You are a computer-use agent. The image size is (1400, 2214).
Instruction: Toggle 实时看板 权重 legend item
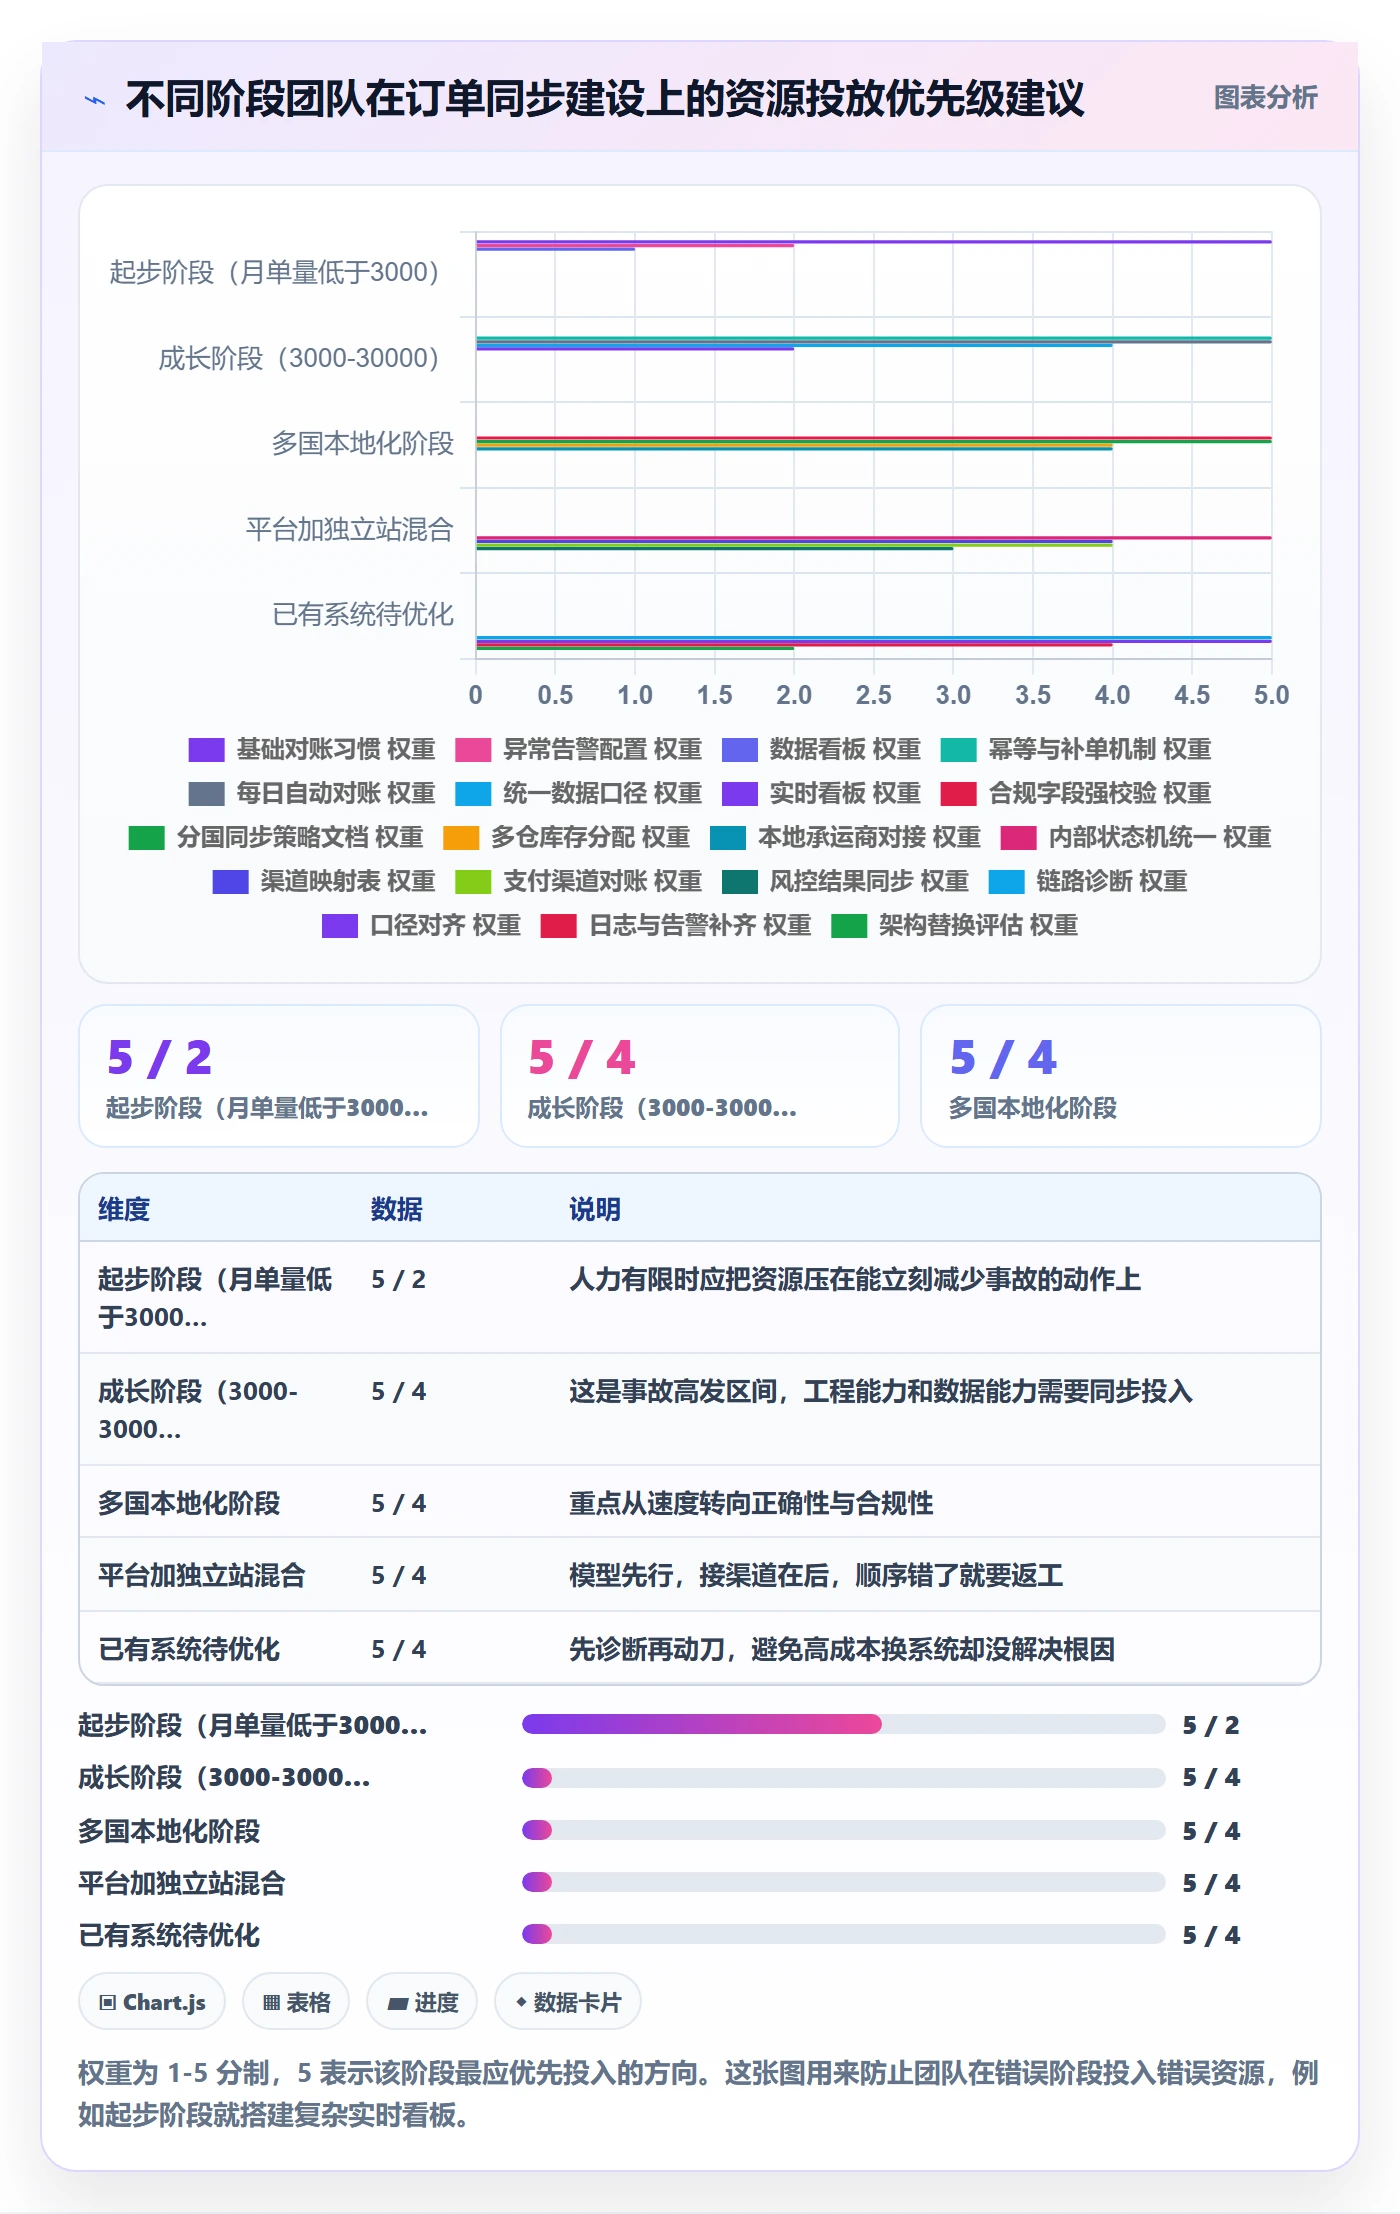(x=821, y=793)
